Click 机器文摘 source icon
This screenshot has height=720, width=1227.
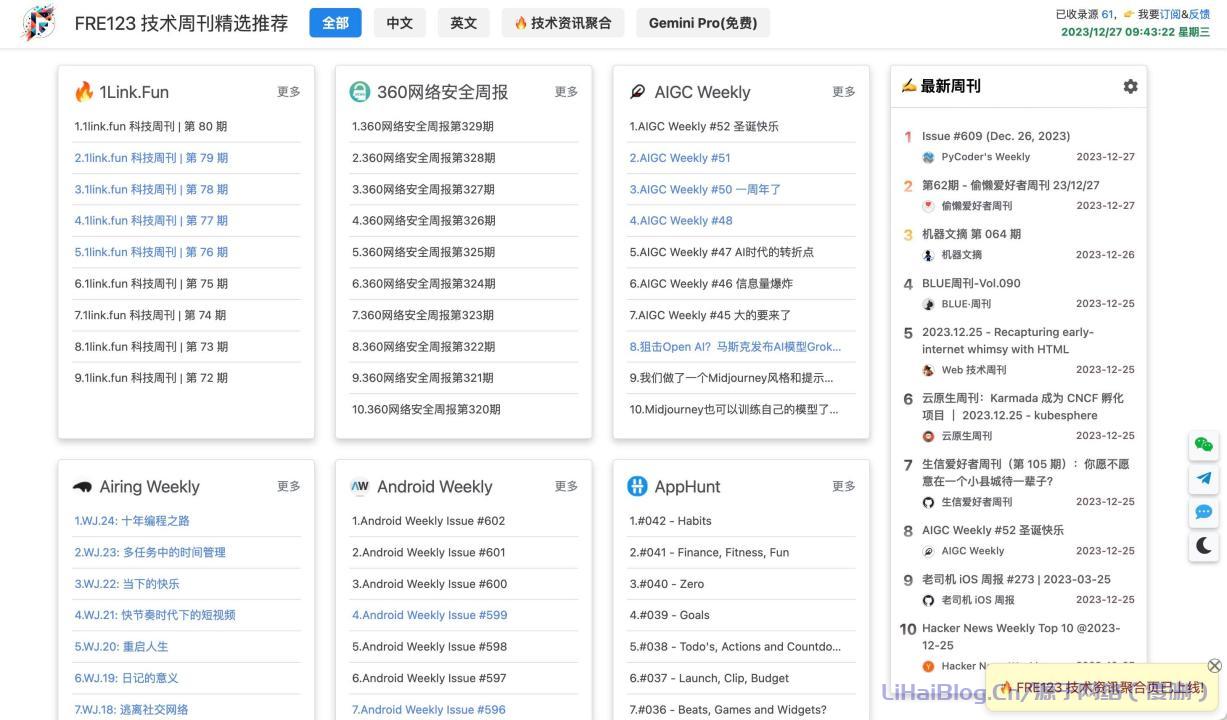(x=928, y=255)
